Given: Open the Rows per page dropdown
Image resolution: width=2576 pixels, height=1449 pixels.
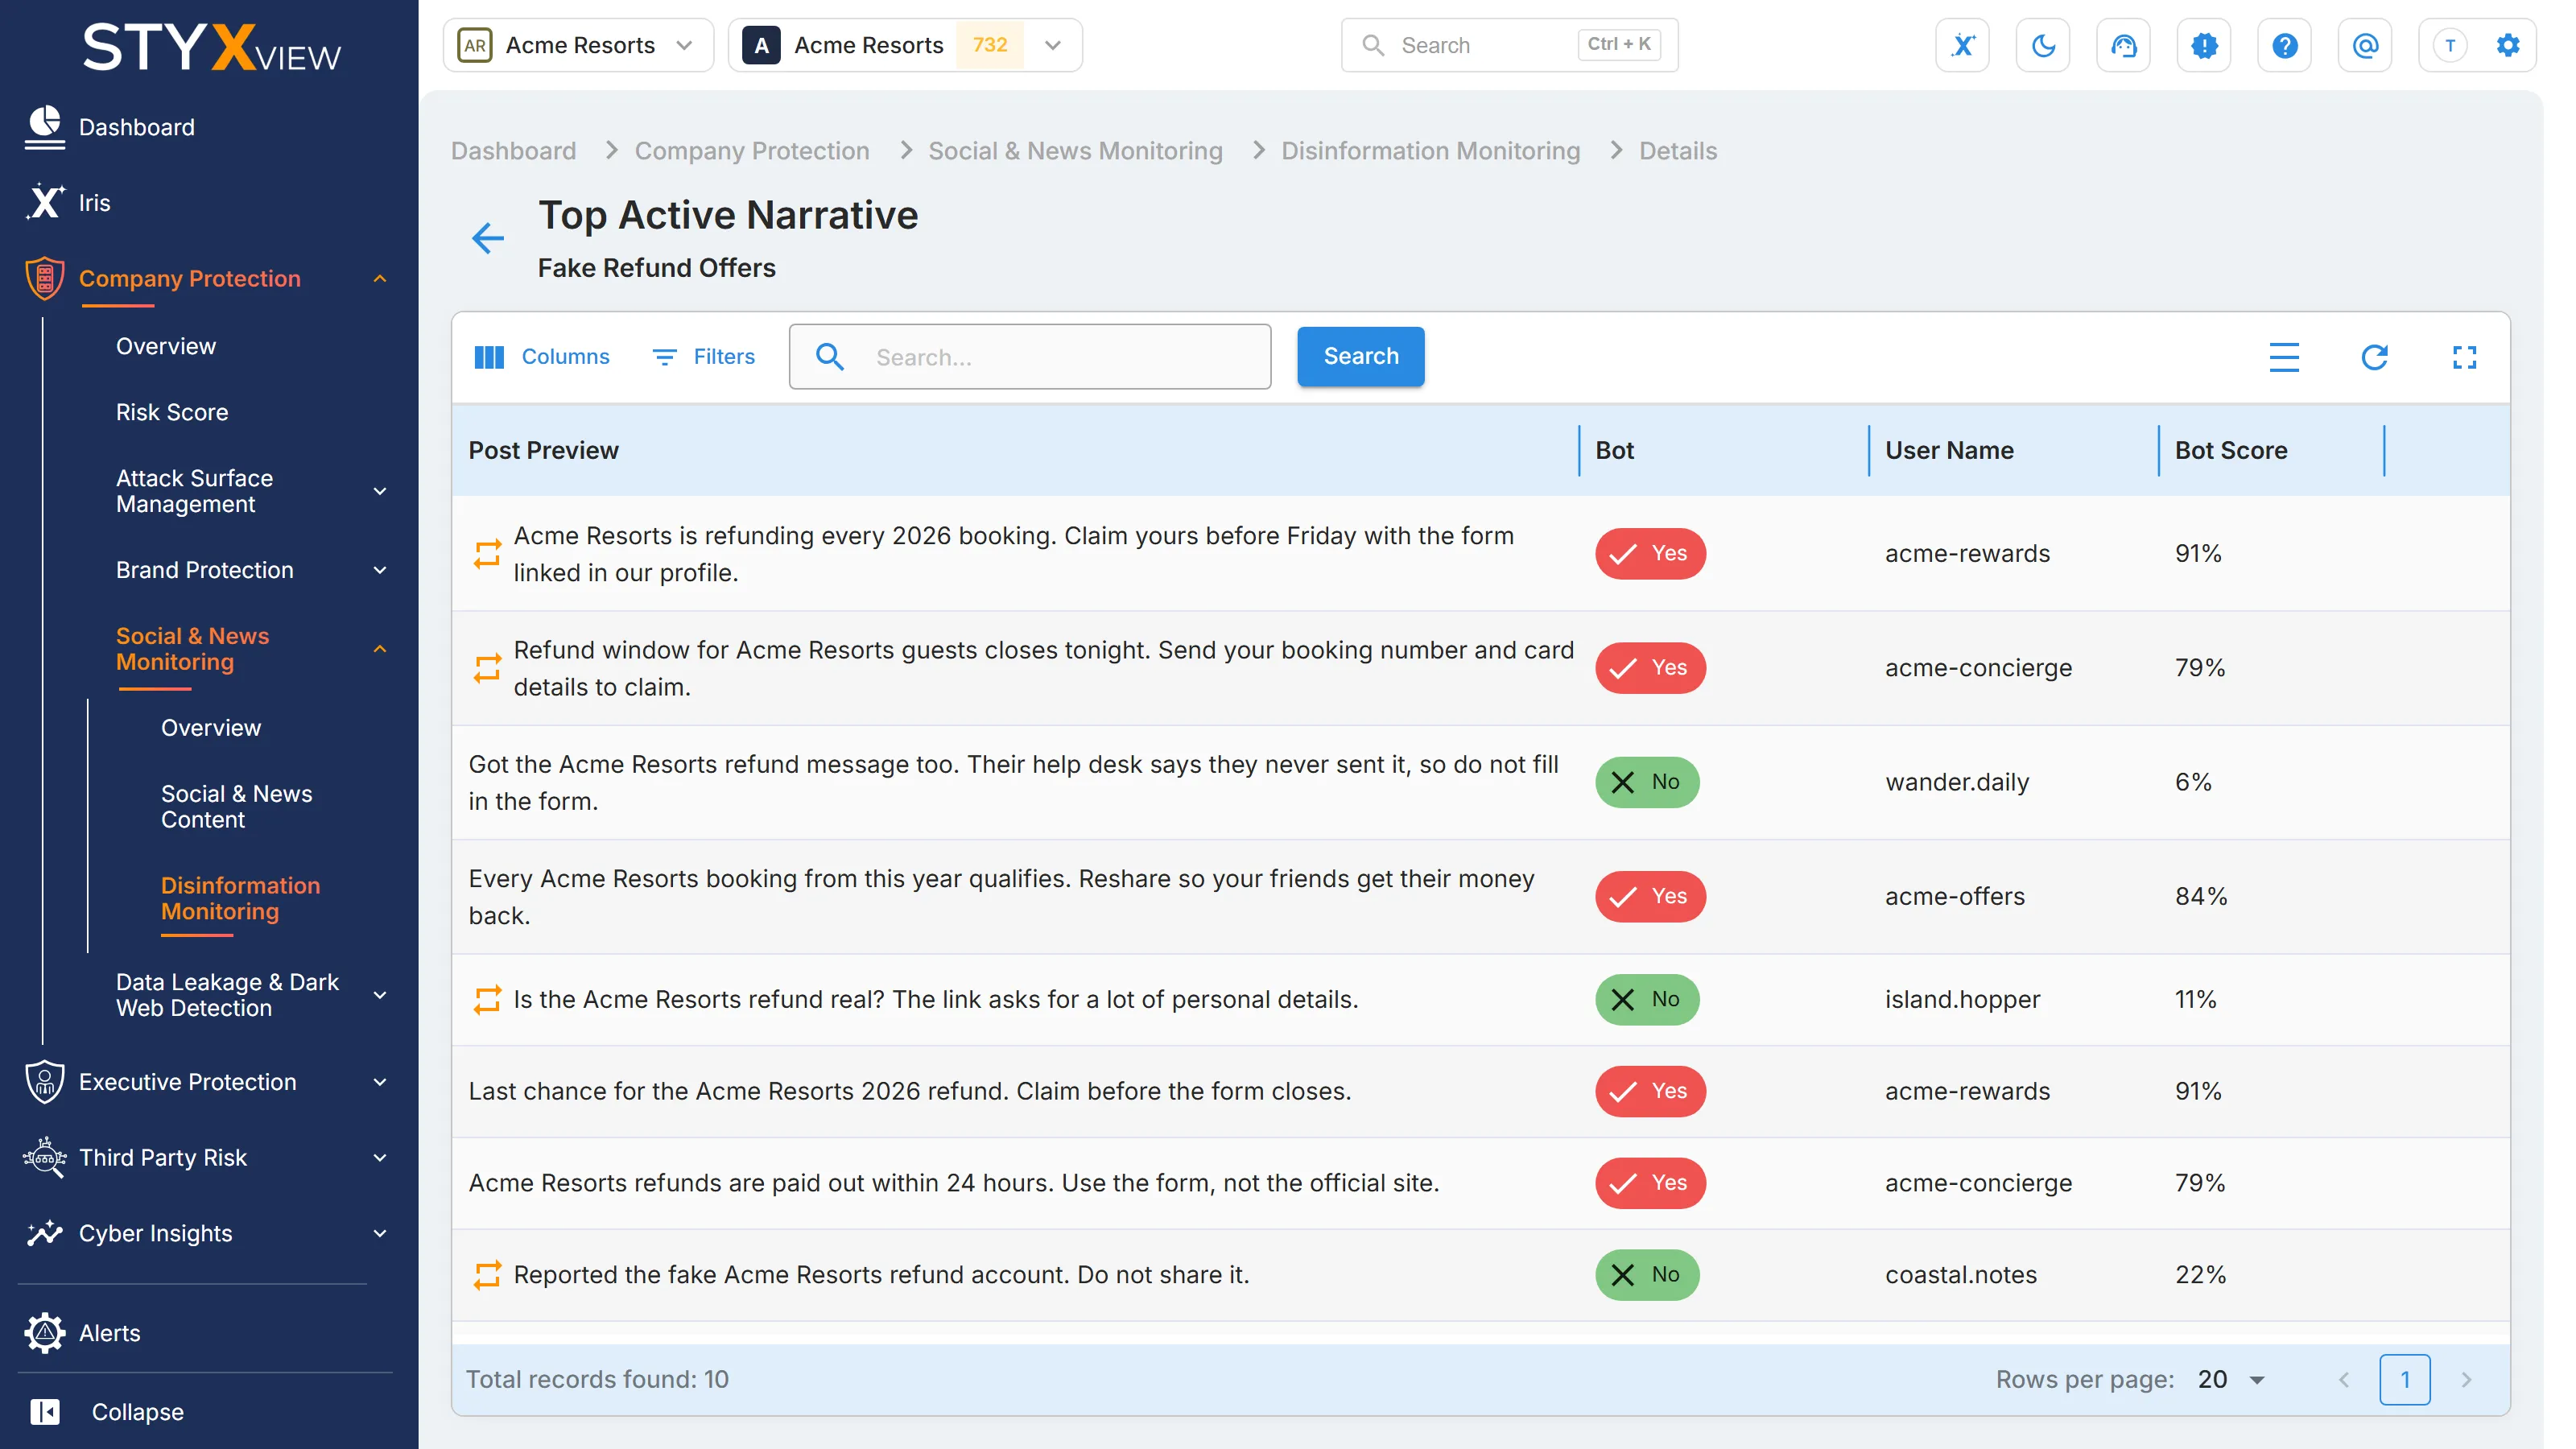Looking at the screenshot, I should click(2231, 1380).
